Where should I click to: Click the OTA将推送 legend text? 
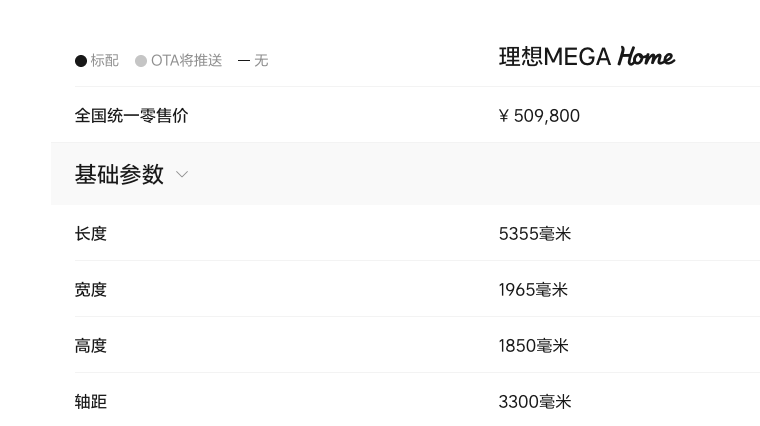coord(187,61)
